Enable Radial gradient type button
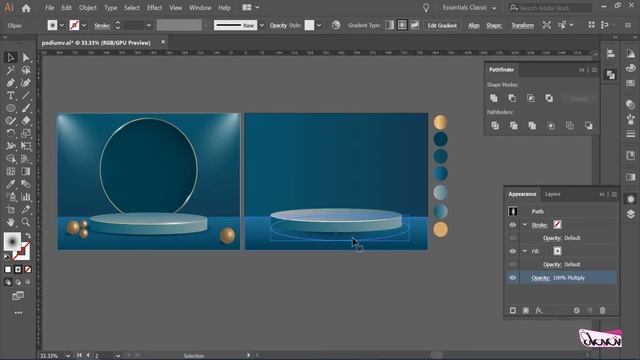The width and height of the screenshot is (640, 360). 402,25
